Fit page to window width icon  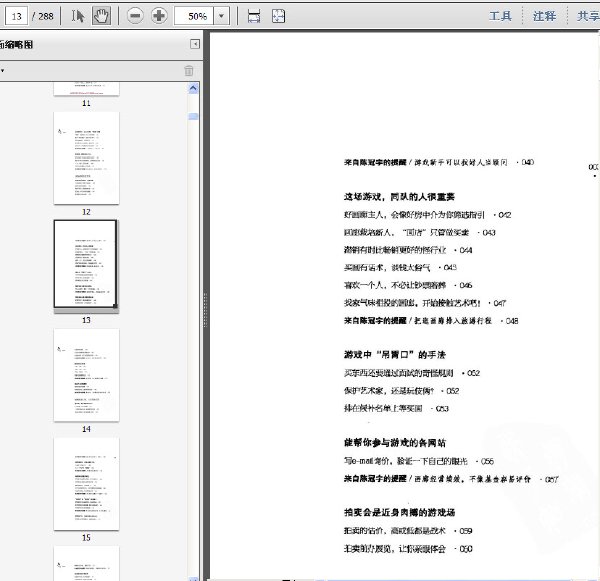254,16
